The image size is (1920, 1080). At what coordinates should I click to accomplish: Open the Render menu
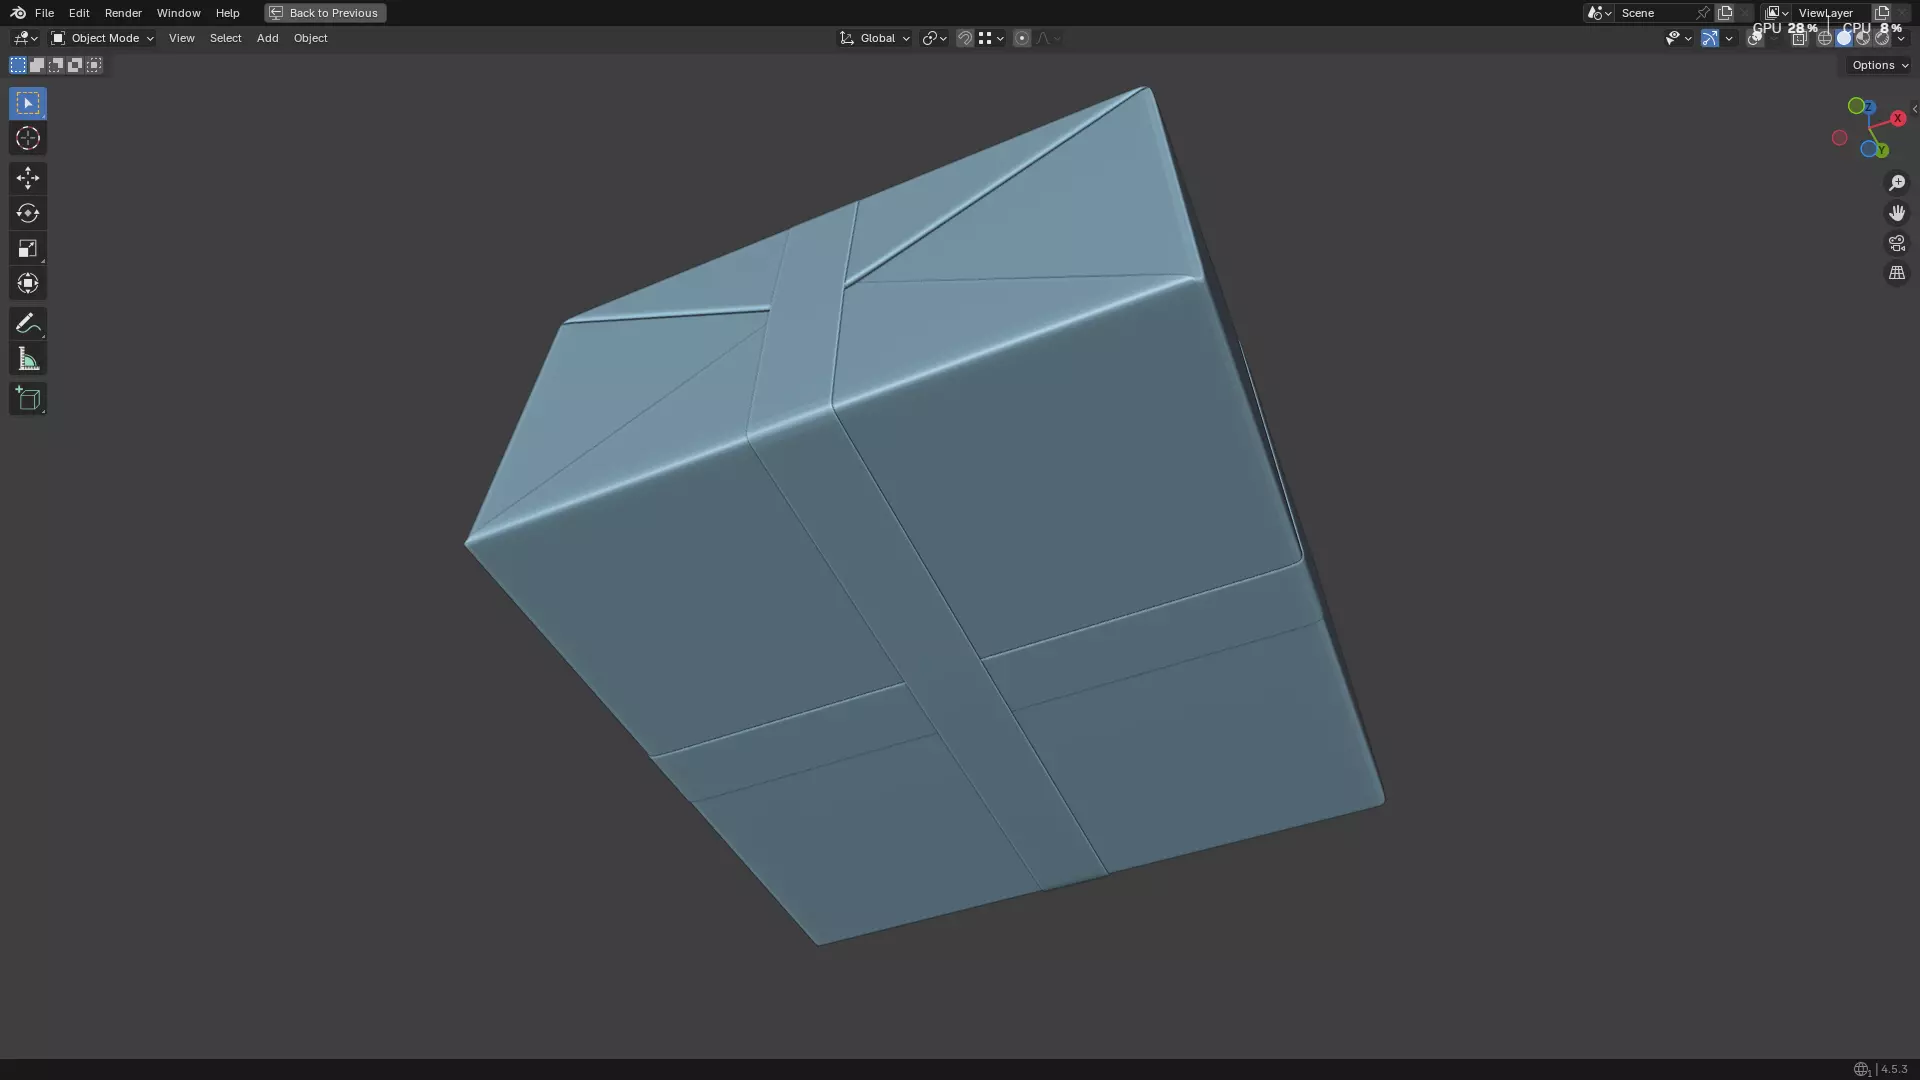click(123, 13)
